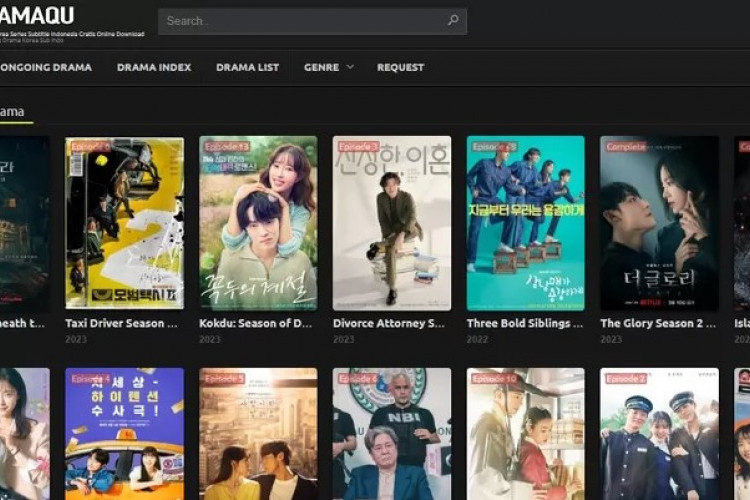Image resolution: width=750 pixels, height=500 pixels.
Task: Click Episode 3 badge on Divorce Attorney poster
Action: [x=359, y=146]
